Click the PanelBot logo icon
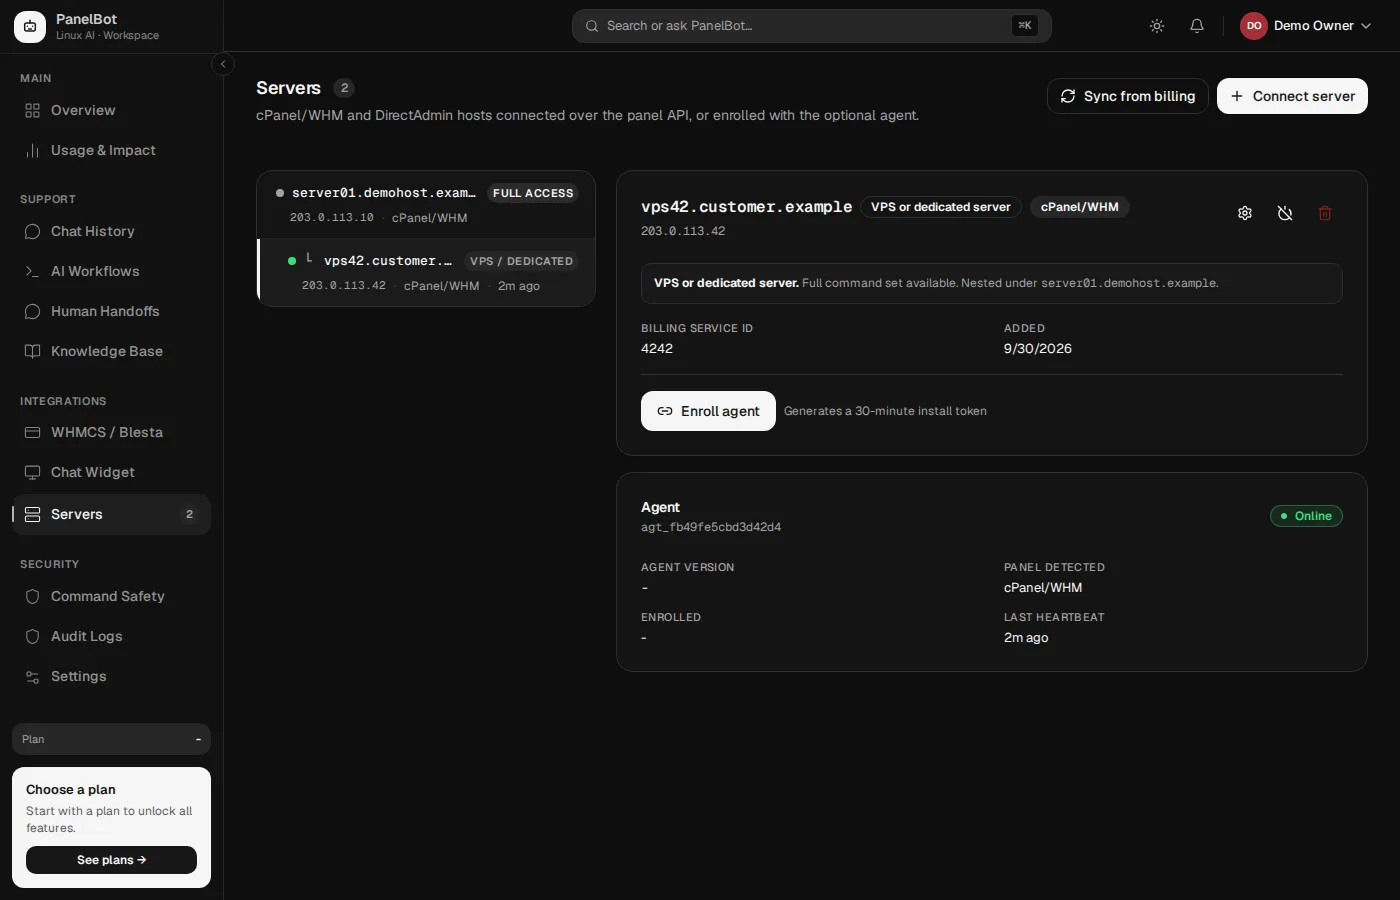This screenshot has width=1400, height=900. click(30, 27)
